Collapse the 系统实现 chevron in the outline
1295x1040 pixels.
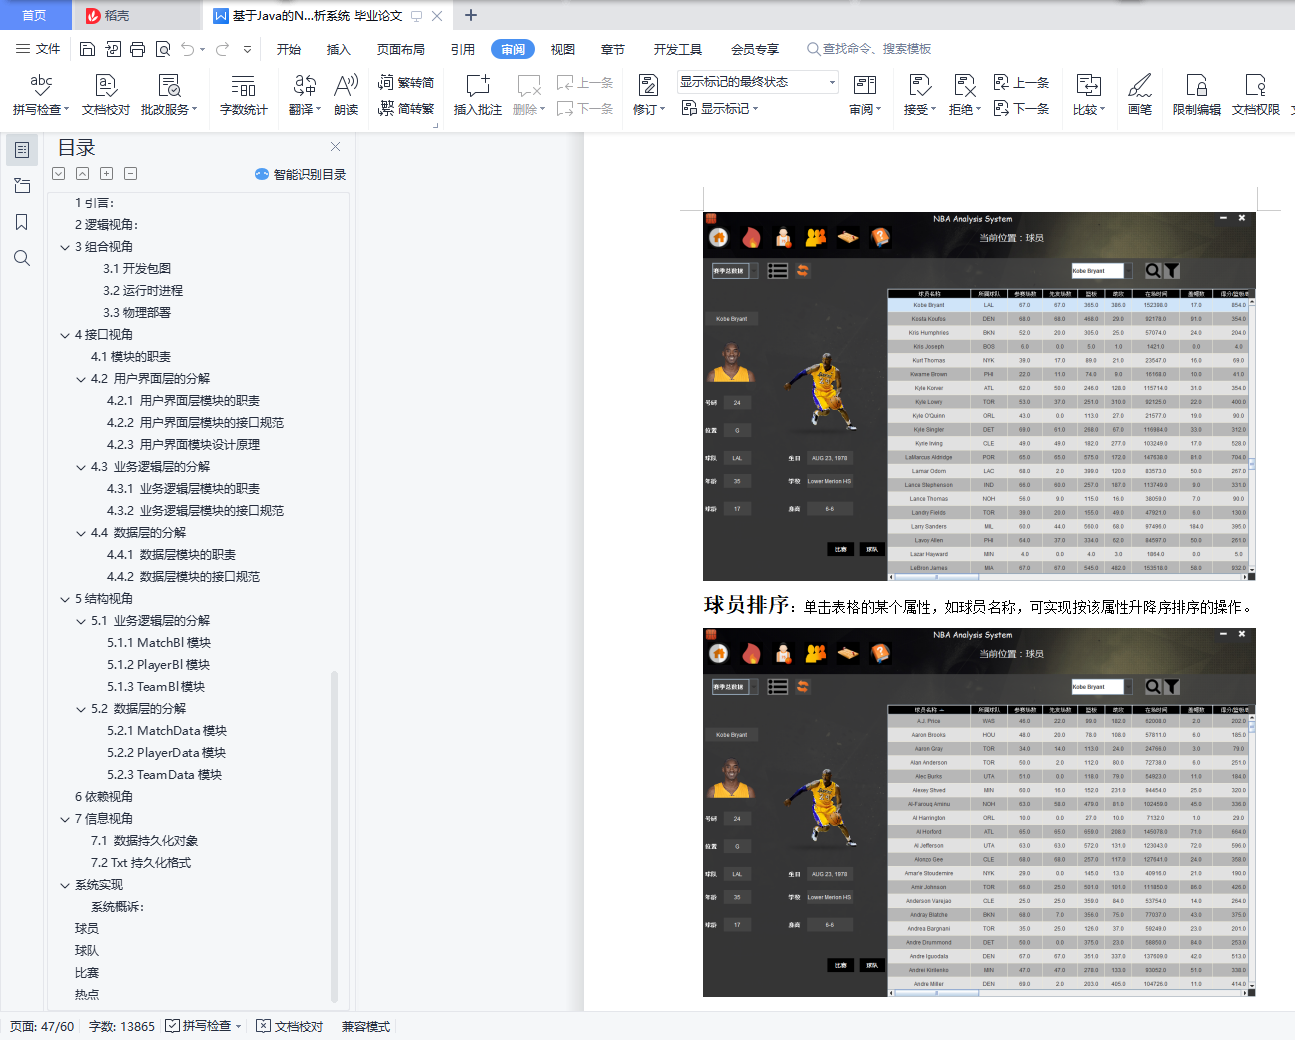point(65,885)
